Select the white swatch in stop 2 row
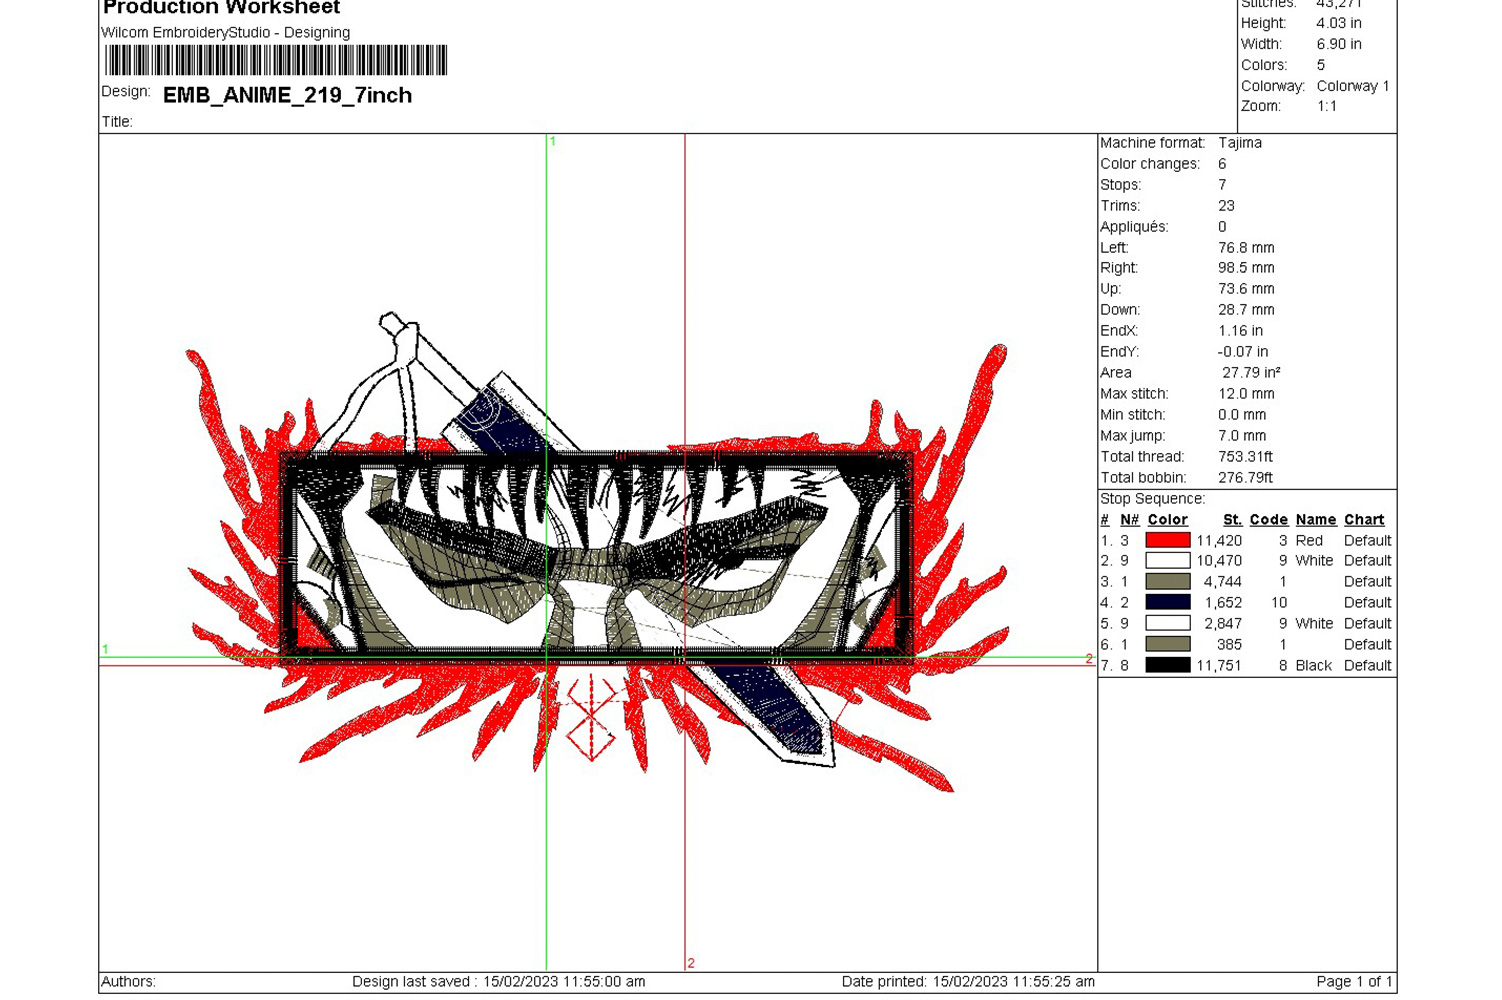This screenshot has width=1502, height=1000. (1167, 561)
